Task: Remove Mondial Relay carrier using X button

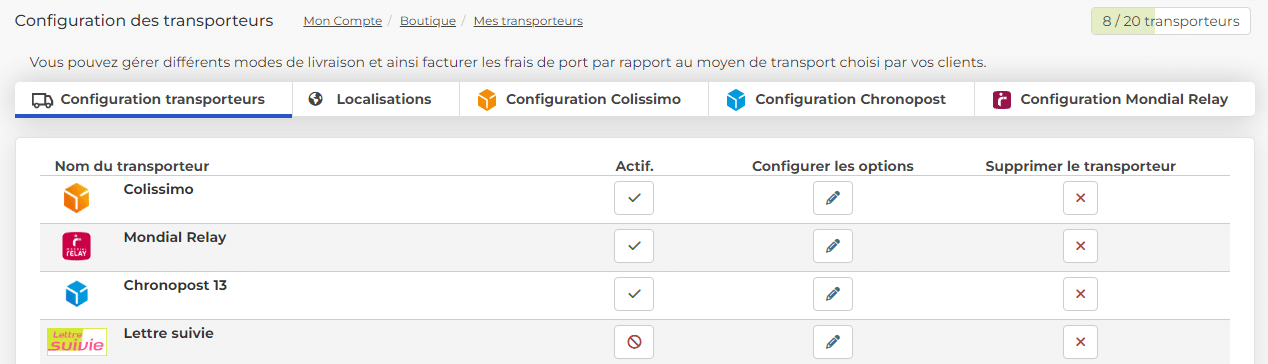Action: [x=1080, y=246]
